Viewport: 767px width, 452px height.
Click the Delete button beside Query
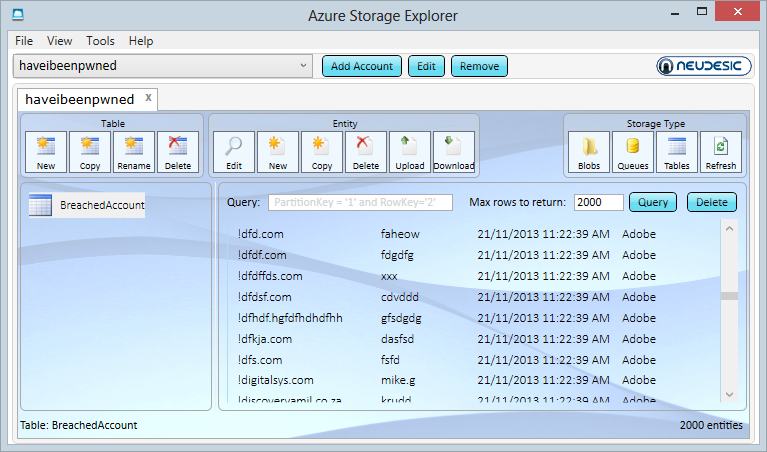click(x=712, y=202)
